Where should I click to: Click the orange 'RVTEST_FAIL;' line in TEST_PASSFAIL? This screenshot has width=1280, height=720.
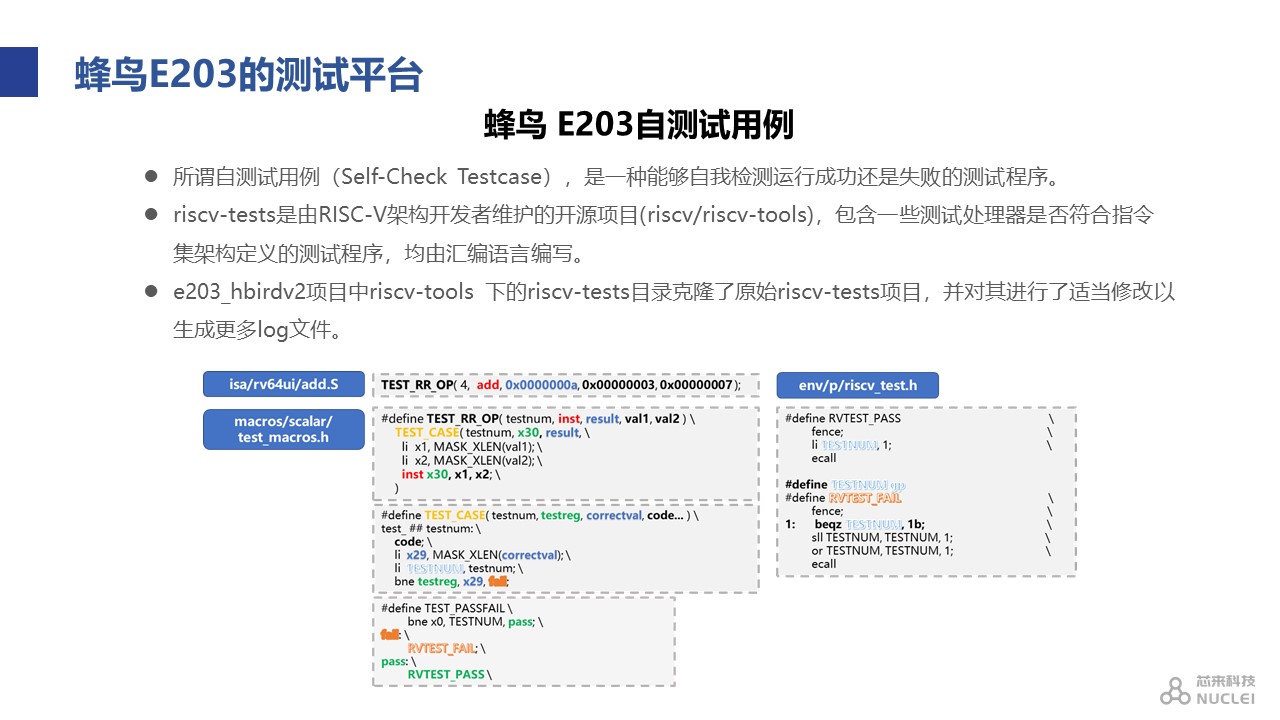pyautogui.click(x=447, y=648)
